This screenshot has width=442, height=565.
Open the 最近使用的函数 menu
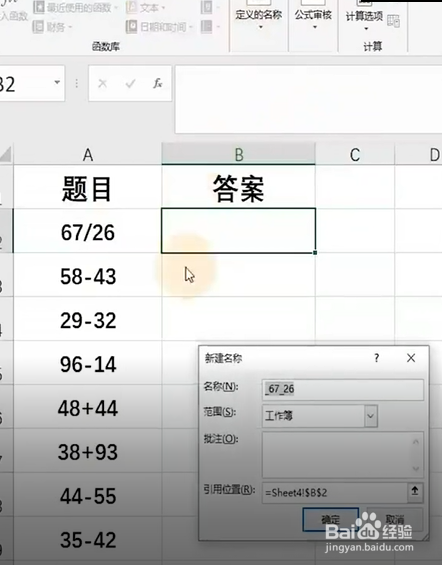coord(76,7)
